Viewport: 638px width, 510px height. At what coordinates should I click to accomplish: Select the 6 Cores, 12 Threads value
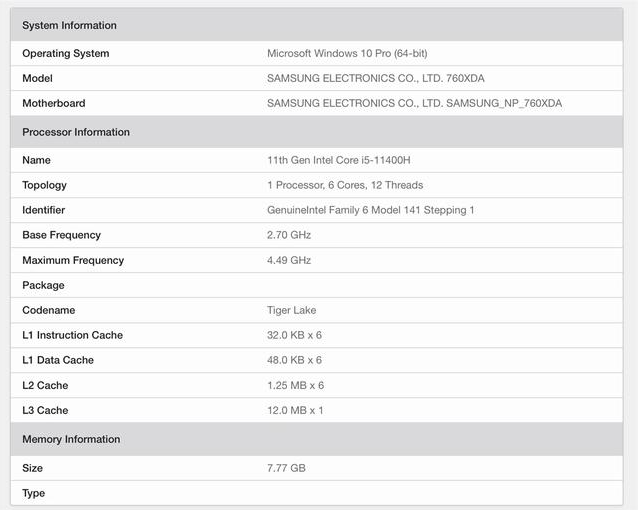pyautogui.click(x=345, y=185)
